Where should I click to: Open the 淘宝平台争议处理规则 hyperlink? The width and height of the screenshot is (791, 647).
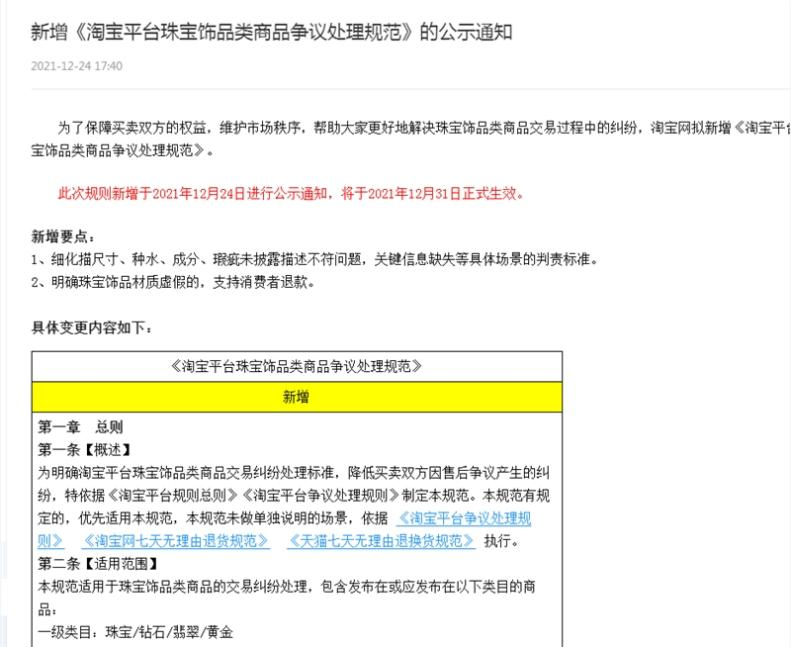(x=463, y=518)
